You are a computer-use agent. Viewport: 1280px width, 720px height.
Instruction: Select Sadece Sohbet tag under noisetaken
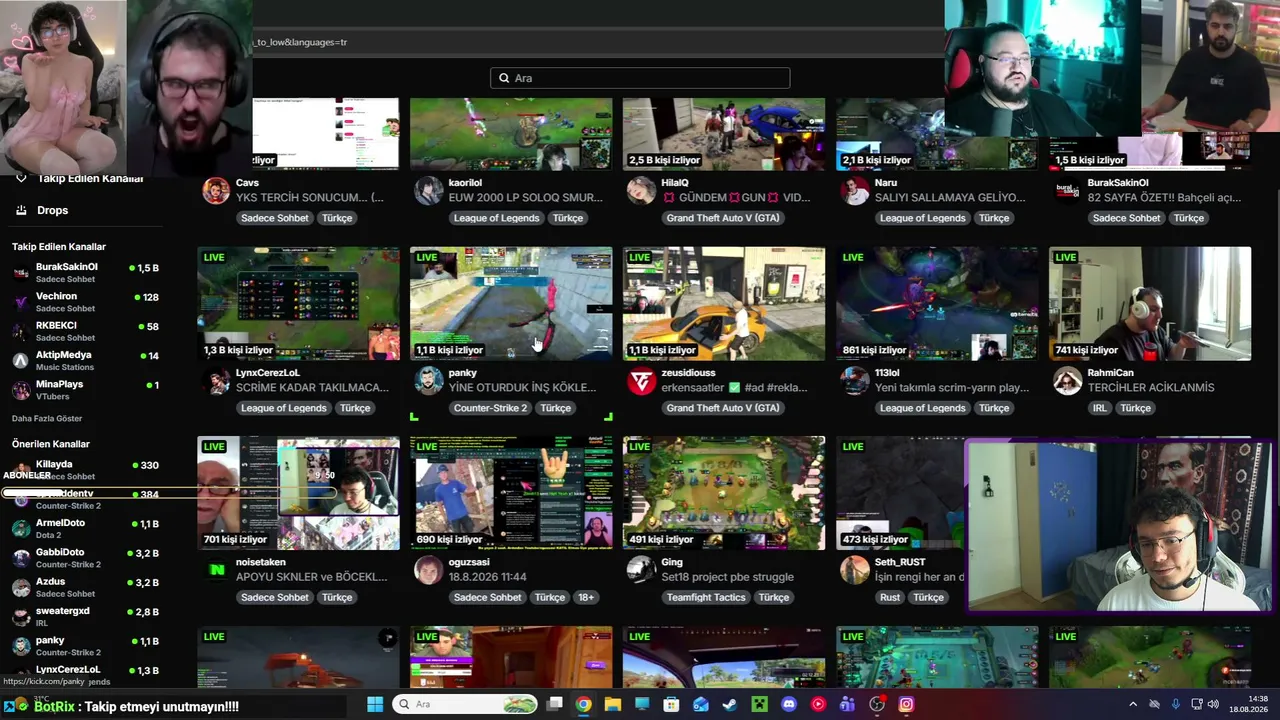coord(275,597)
